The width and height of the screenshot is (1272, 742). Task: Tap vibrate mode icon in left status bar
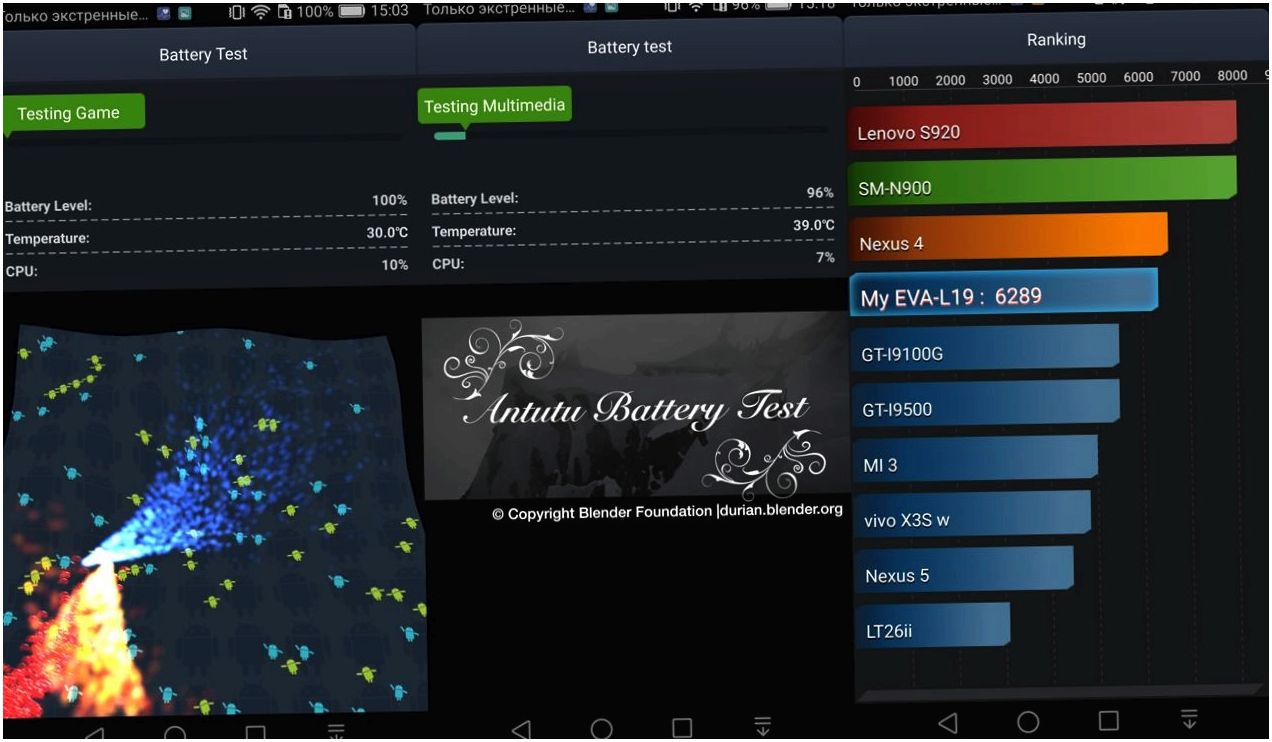pyautogui.click(x=237, y=12)
